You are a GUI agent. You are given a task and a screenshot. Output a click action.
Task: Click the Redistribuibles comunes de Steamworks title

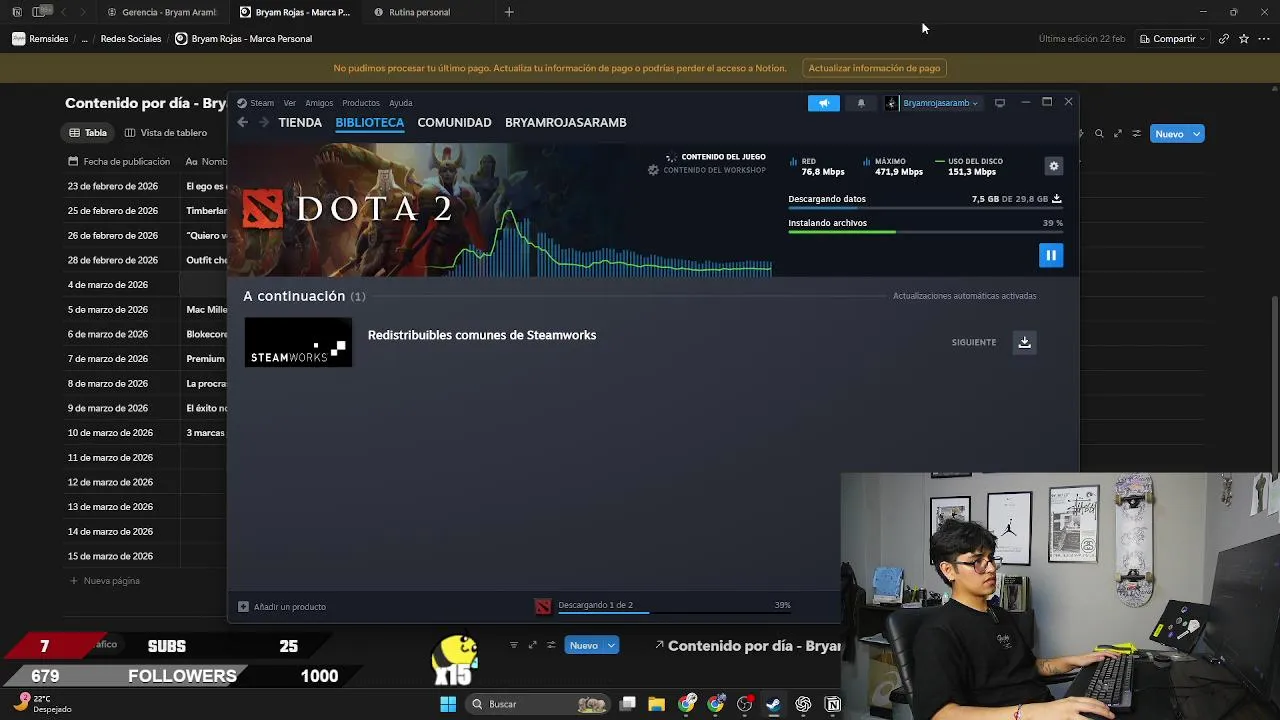(x=482, y=335)
